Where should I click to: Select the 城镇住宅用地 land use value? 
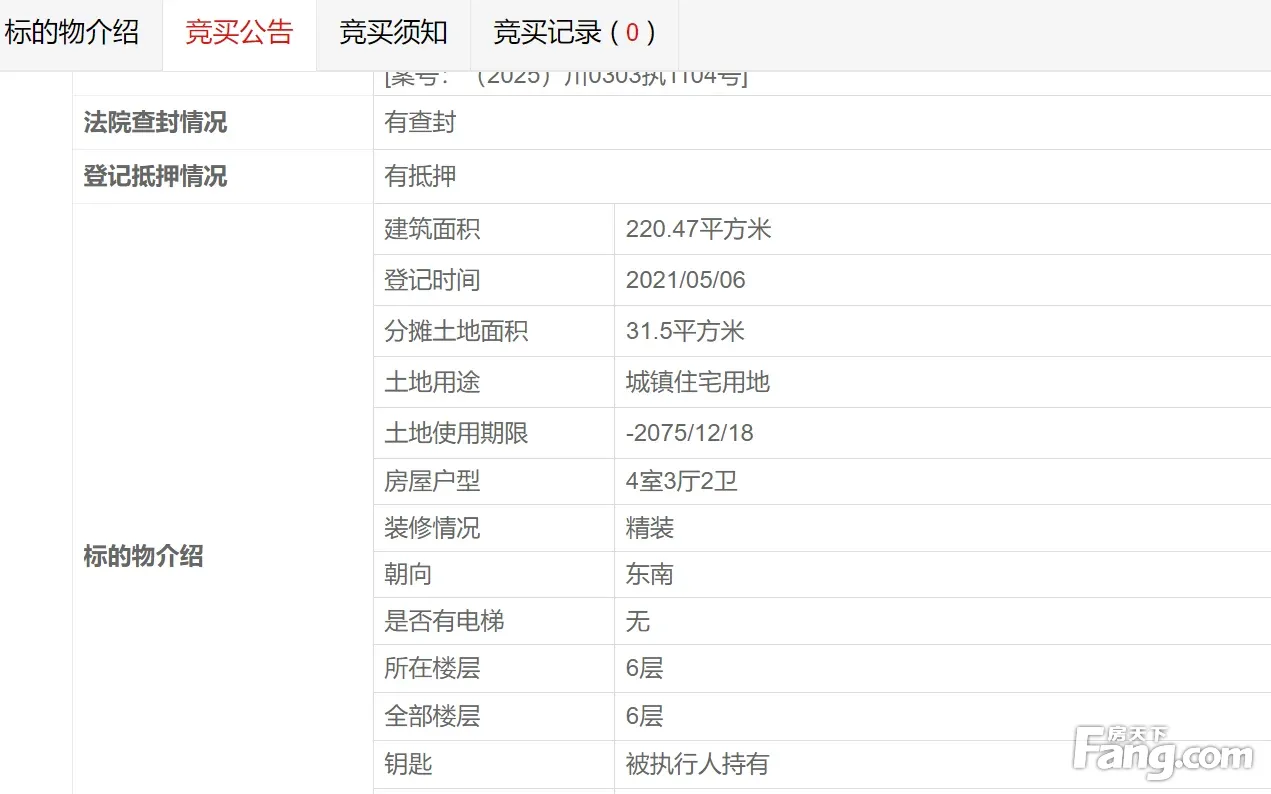(698, 382)
